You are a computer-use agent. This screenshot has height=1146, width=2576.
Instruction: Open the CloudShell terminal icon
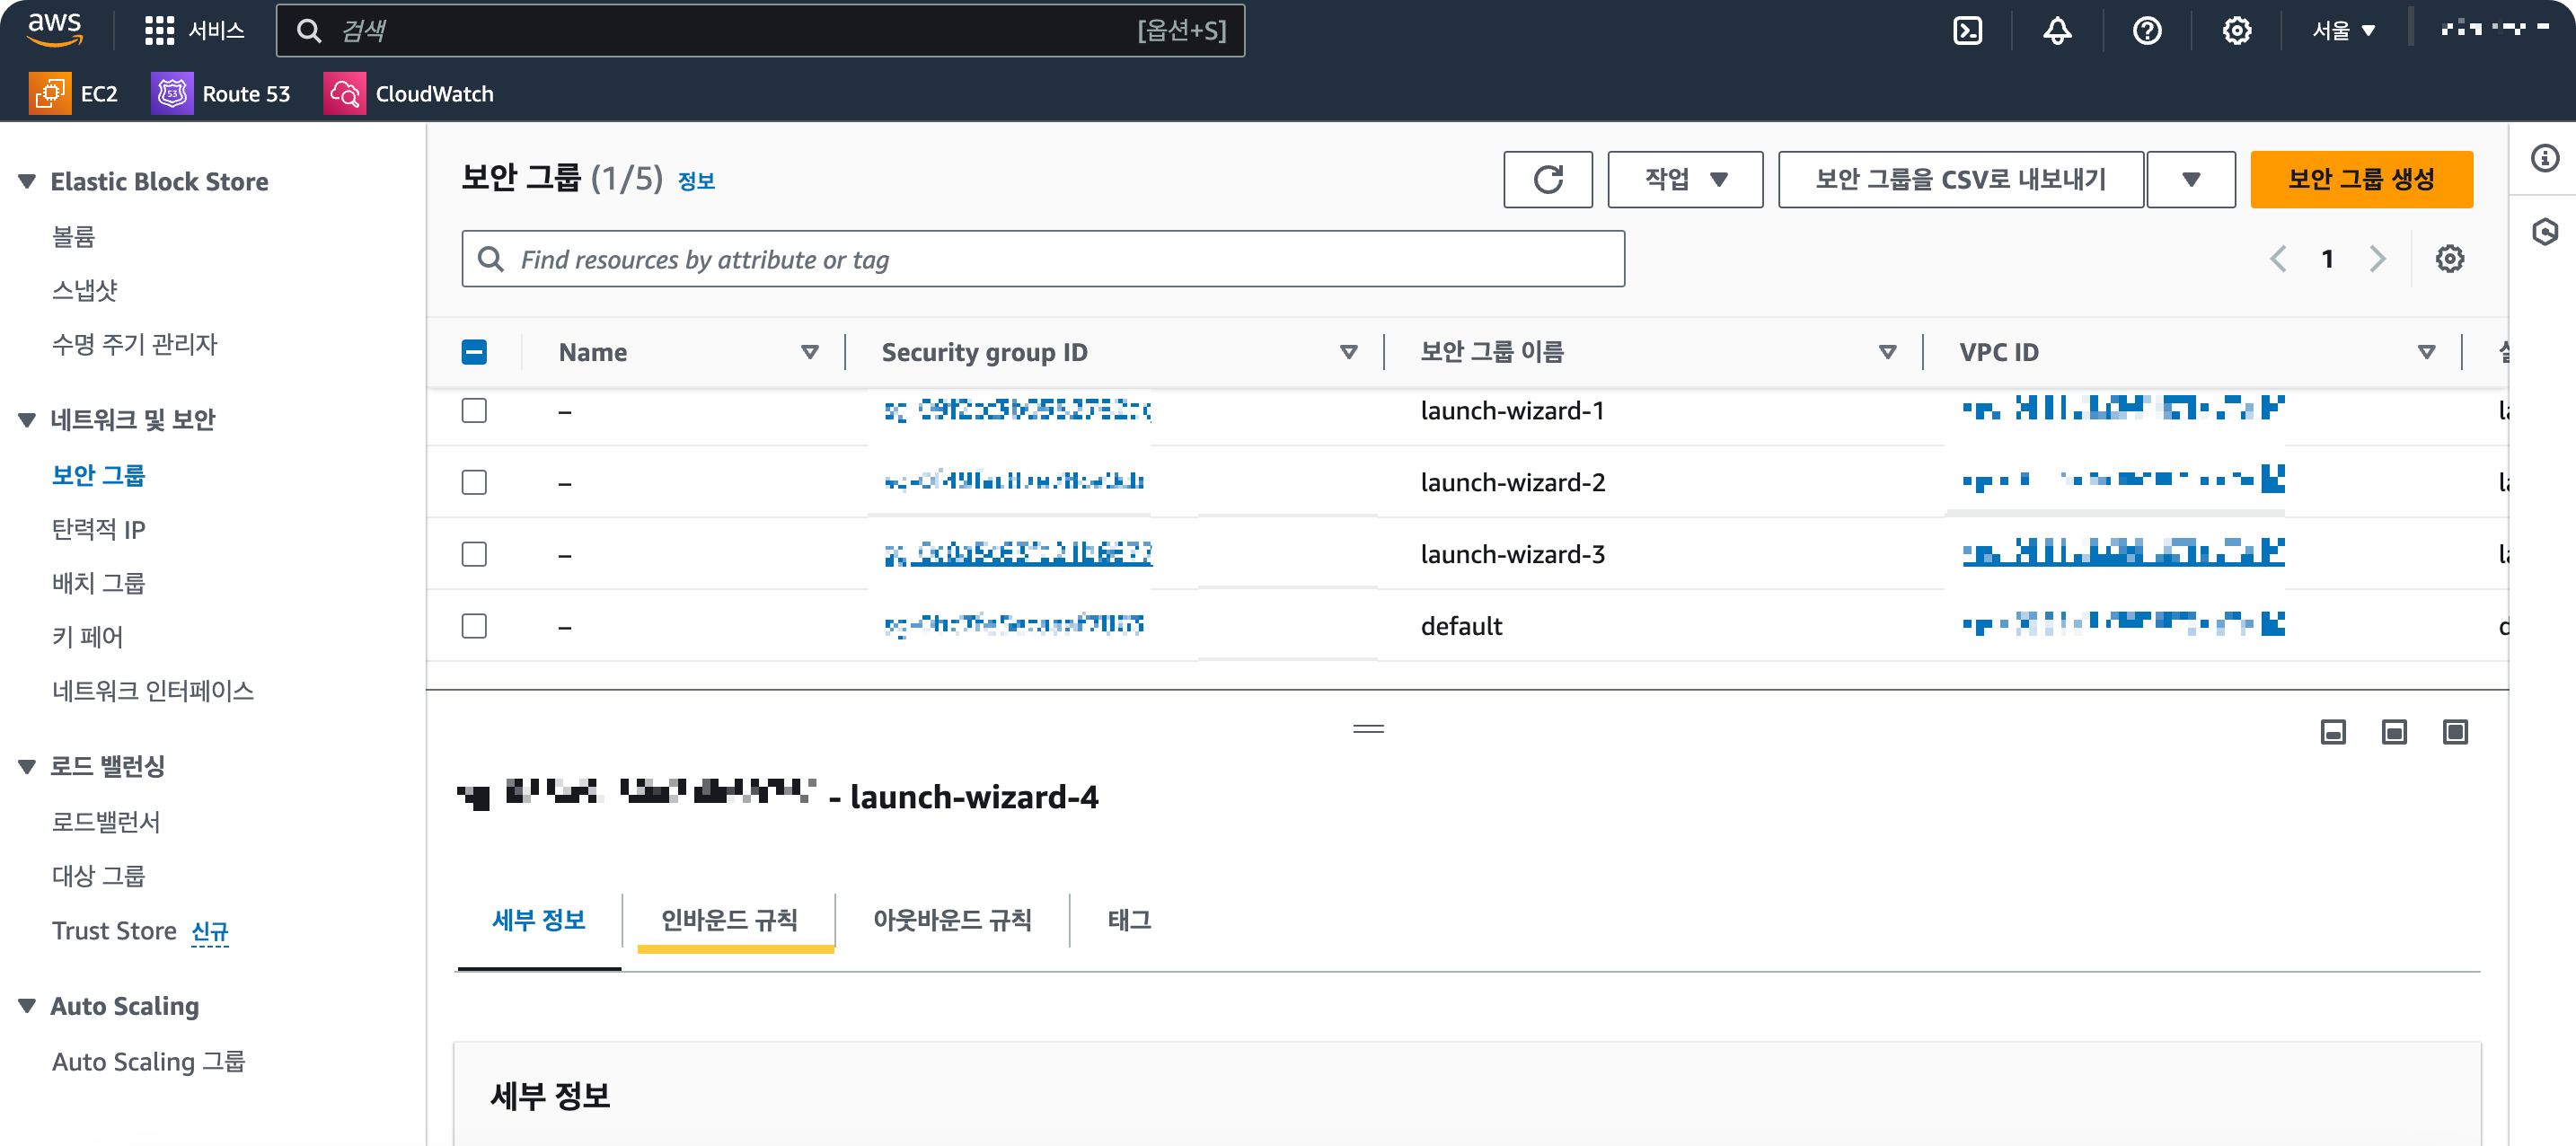click(x=1966, y=31)
